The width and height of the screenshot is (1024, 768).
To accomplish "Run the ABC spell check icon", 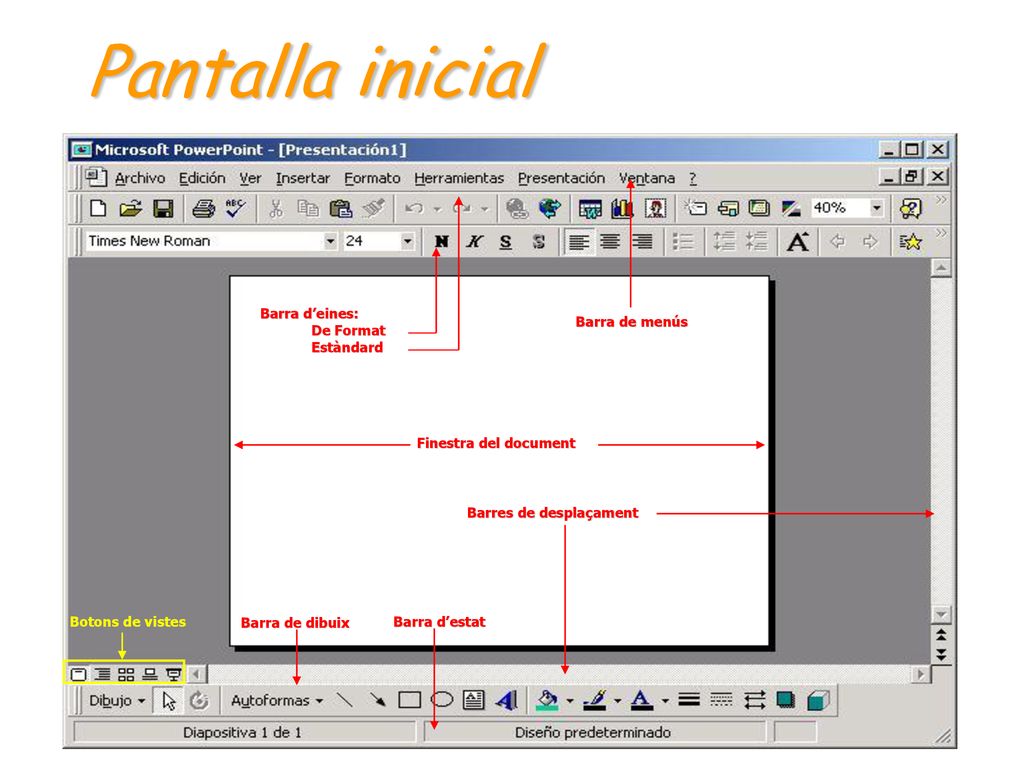I will [235, 208].
